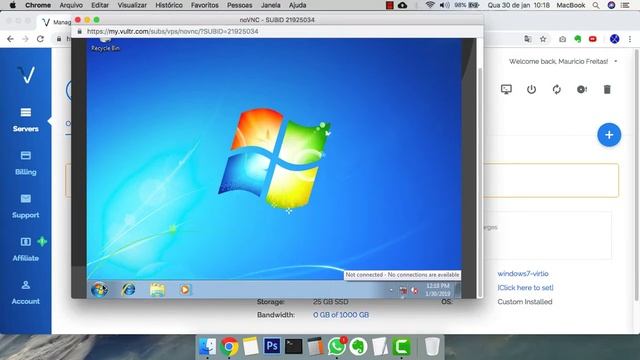Viewport: 640px width, 360px height.
Task: Click the View Console monitor icon
Action: [x=506, y=89]
